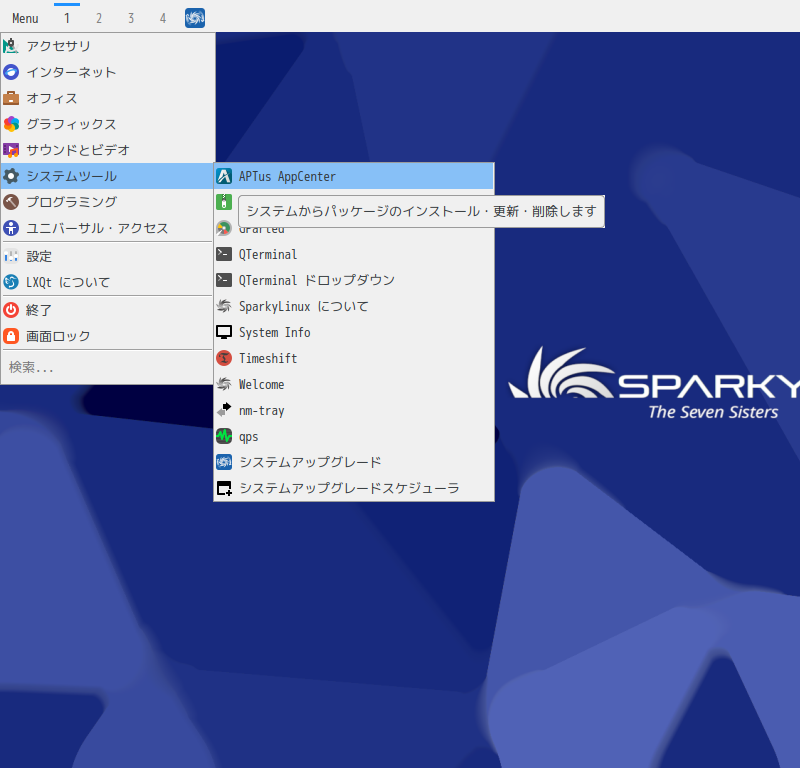Click the オフィス briefcase icon

coord(11,98)
